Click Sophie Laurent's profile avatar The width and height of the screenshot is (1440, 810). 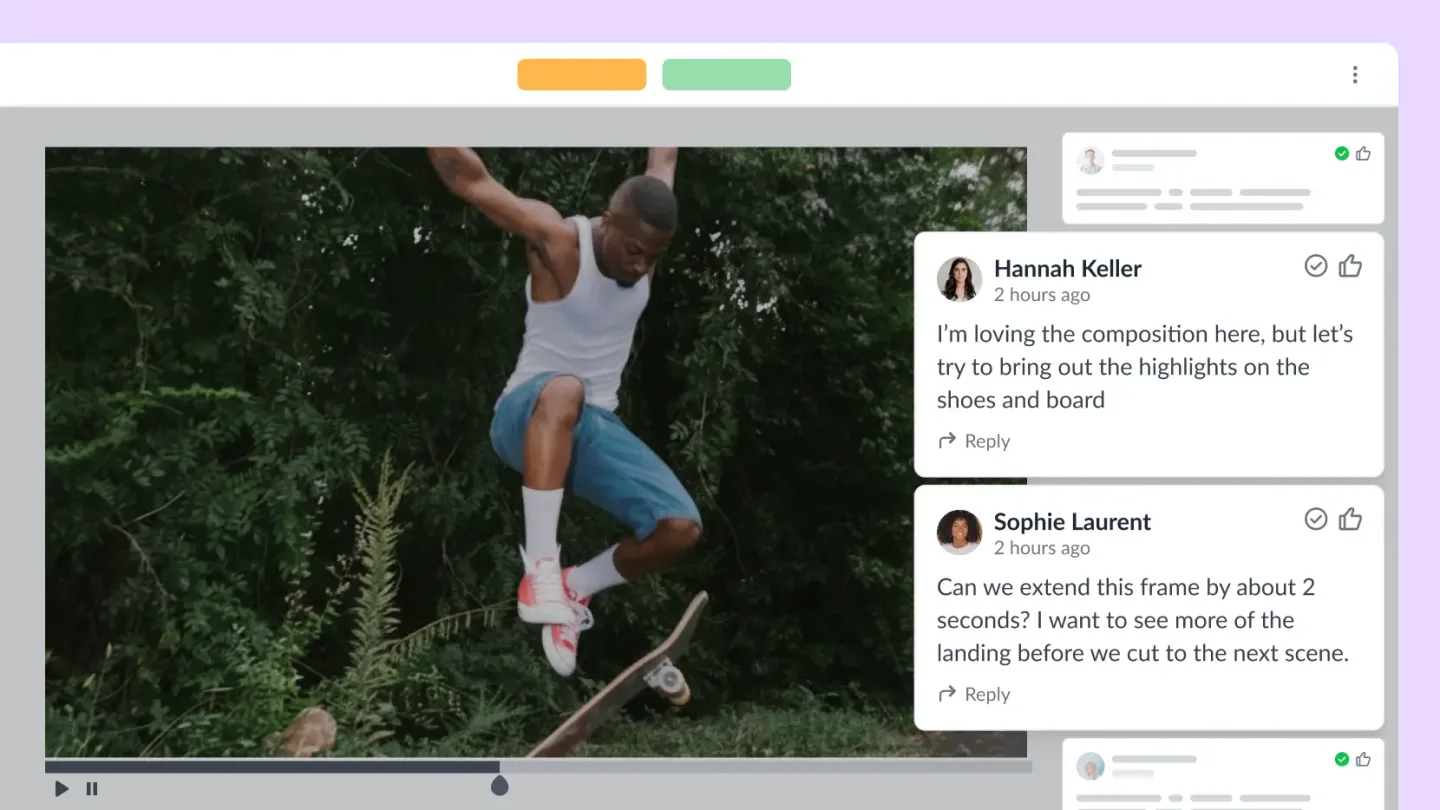tap(959, 532)
